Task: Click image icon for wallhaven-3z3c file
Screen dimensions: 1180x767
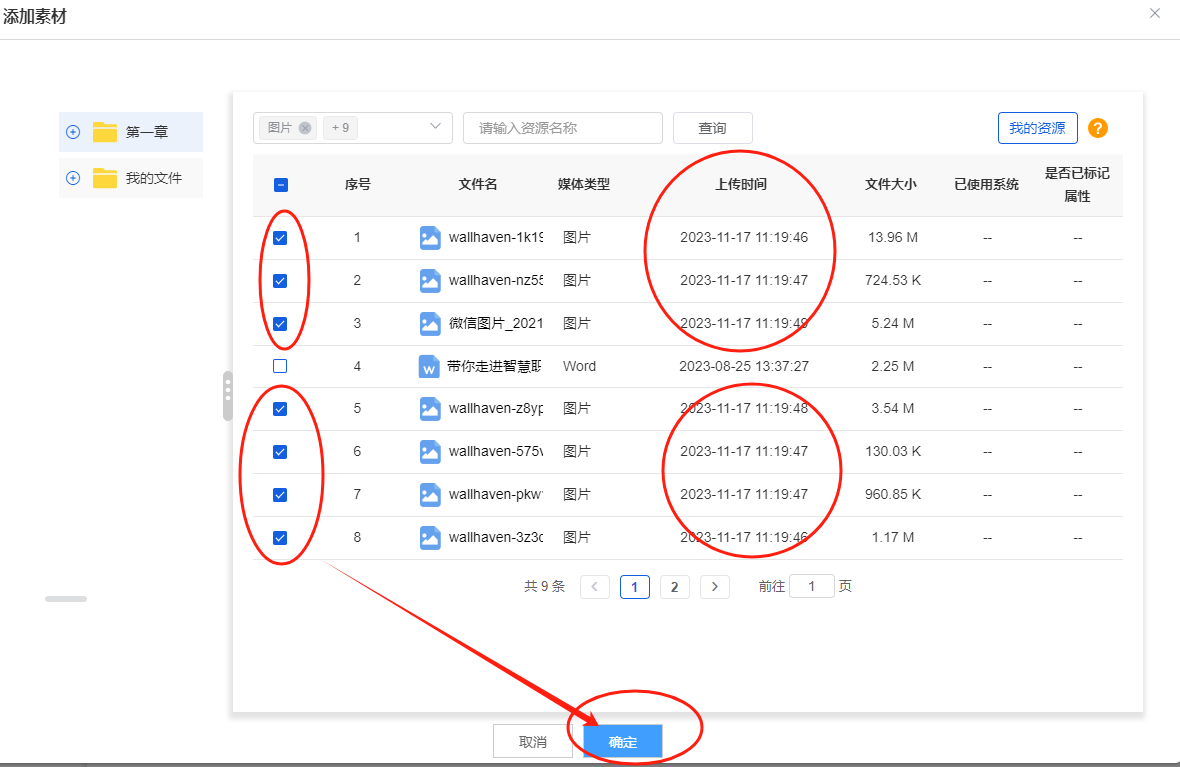Action: [x=430, y=538]
